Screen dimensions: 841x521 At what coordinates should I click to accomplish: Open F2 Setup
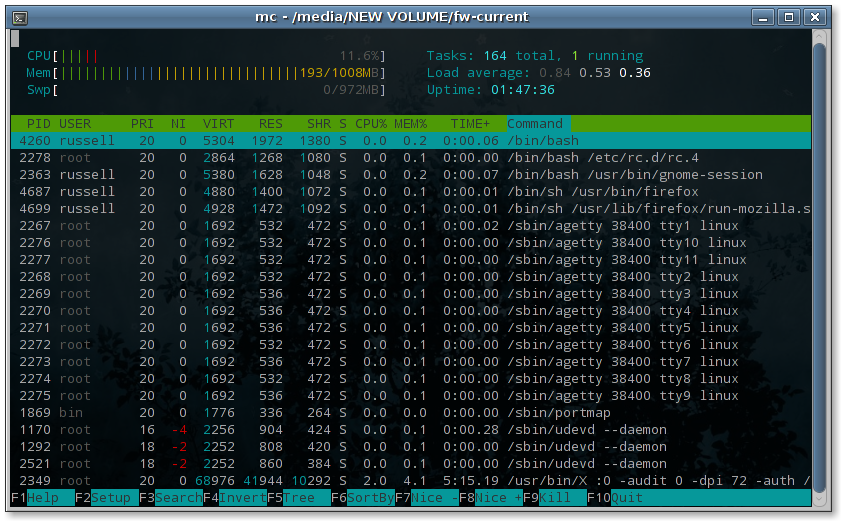(x=107, y=498)
